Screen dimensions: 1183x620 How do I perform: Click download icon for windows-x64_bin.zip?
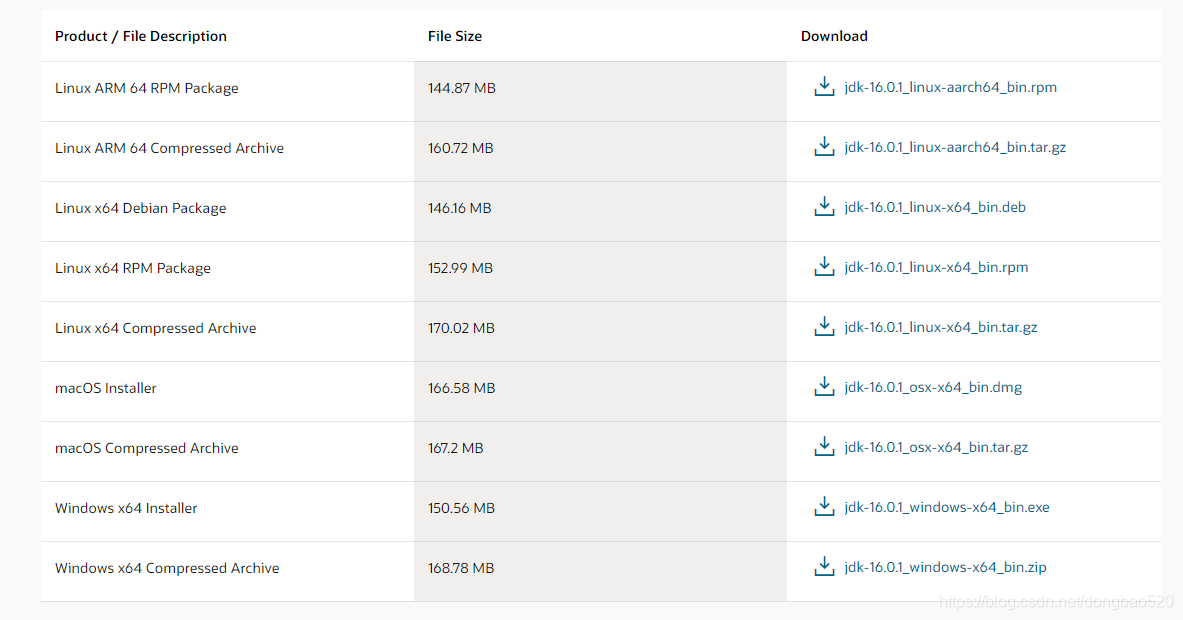pyautogui.click(x=824, y=566)
